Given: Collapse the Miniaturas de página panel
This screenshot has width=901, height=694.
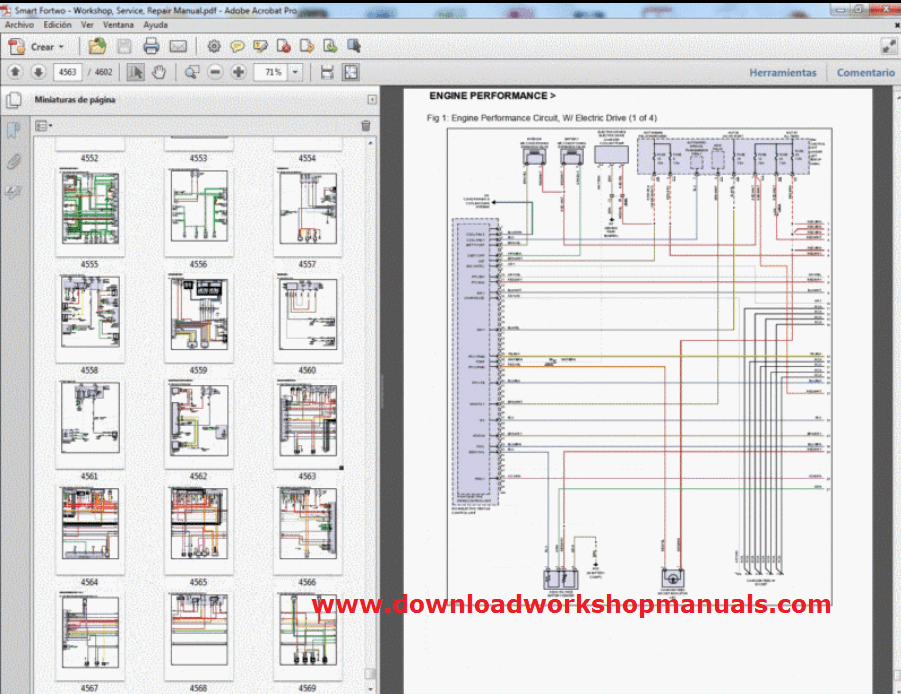Looking at the screenshot, I should click(x=372, y=99).
